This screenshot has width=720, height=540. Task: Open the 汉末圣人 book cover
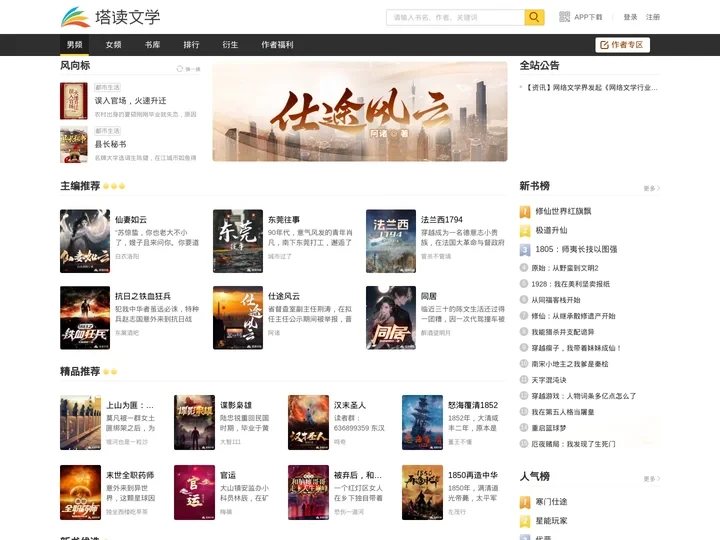[x=308, y=422]
